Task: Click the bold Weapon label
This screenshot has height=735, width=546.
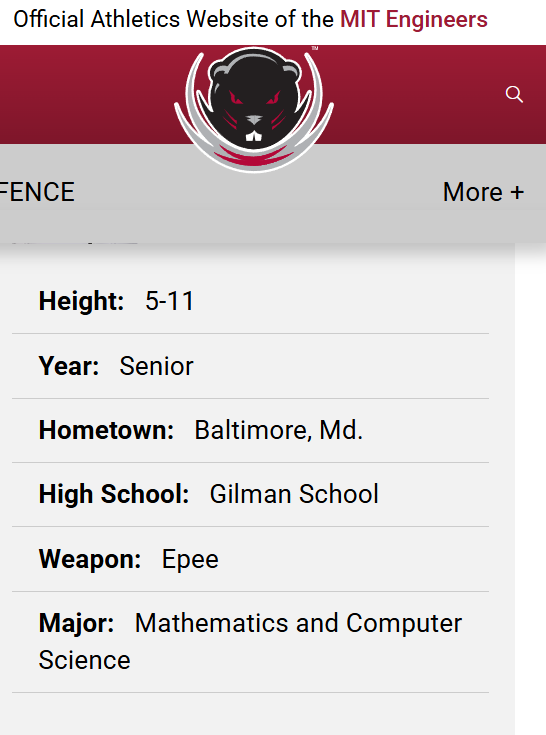Action: (x=90, y=559)
